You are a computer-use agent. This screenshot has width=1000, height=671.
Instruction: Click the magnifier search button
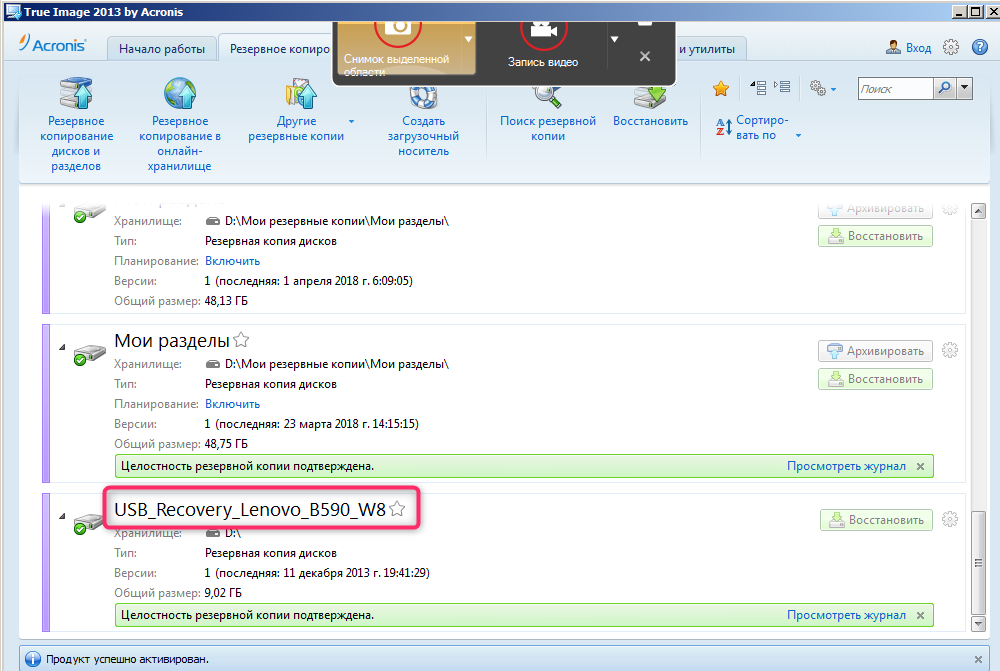944,89
